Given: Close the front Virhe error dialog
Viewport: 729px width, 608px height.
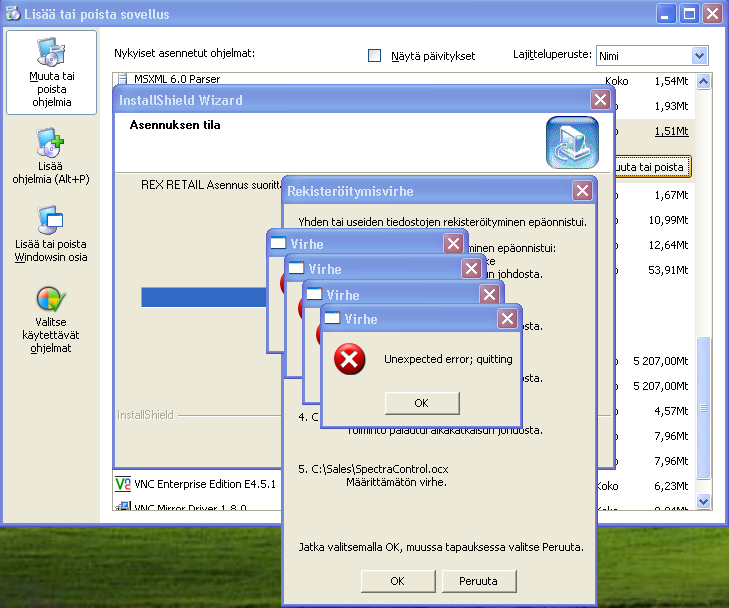Looking at the screenshot, I should coord(508,319).
